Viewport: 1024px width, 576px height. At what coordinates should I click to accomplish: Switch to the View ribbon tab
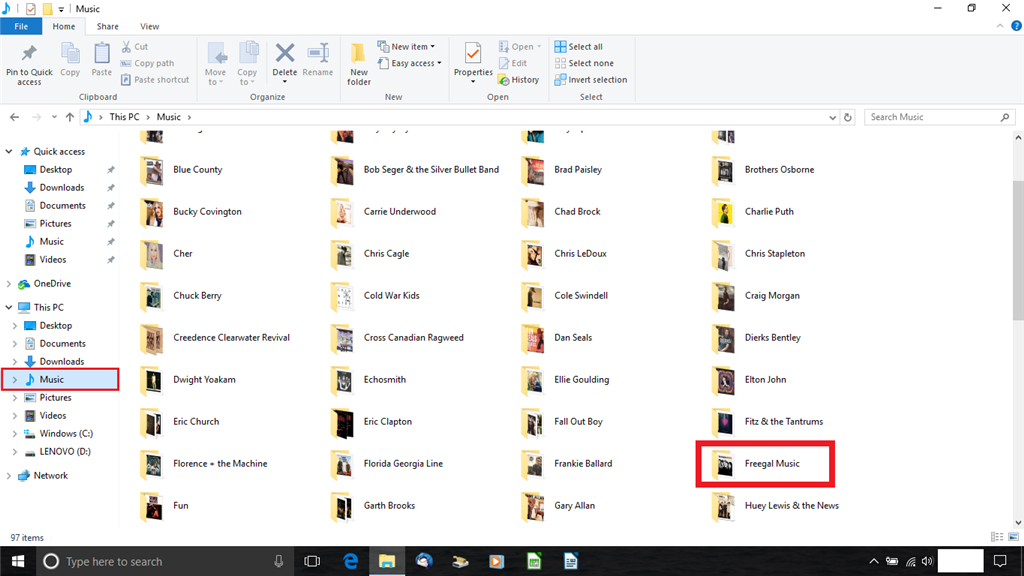[x=150, y=26]
